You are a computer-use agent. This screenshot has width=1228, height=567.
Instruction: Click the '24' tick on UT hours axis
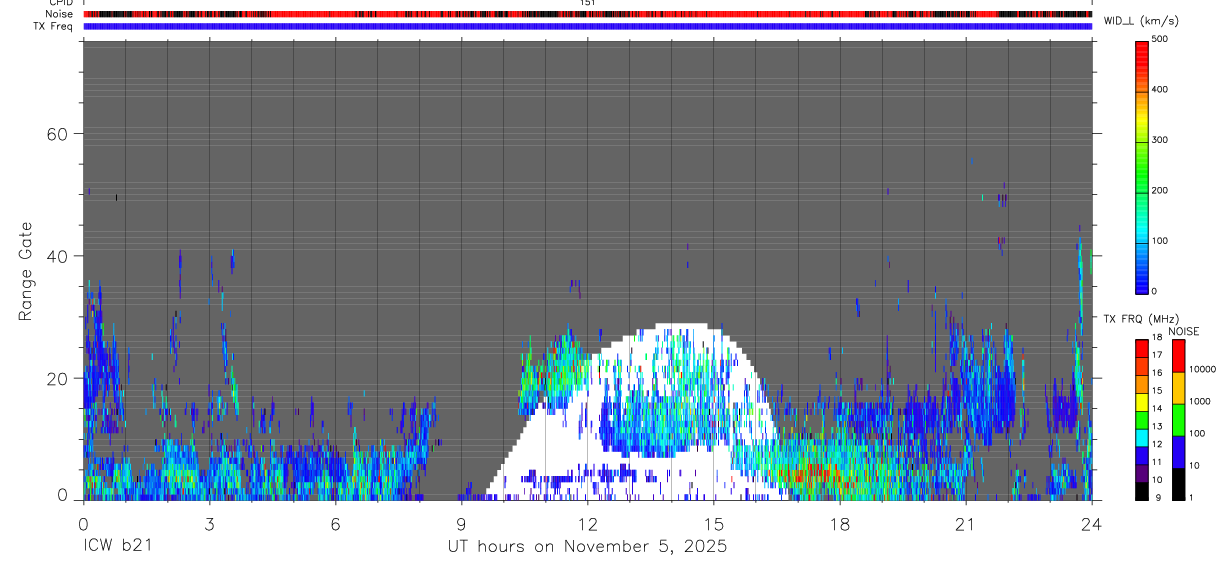(1092, 523)
